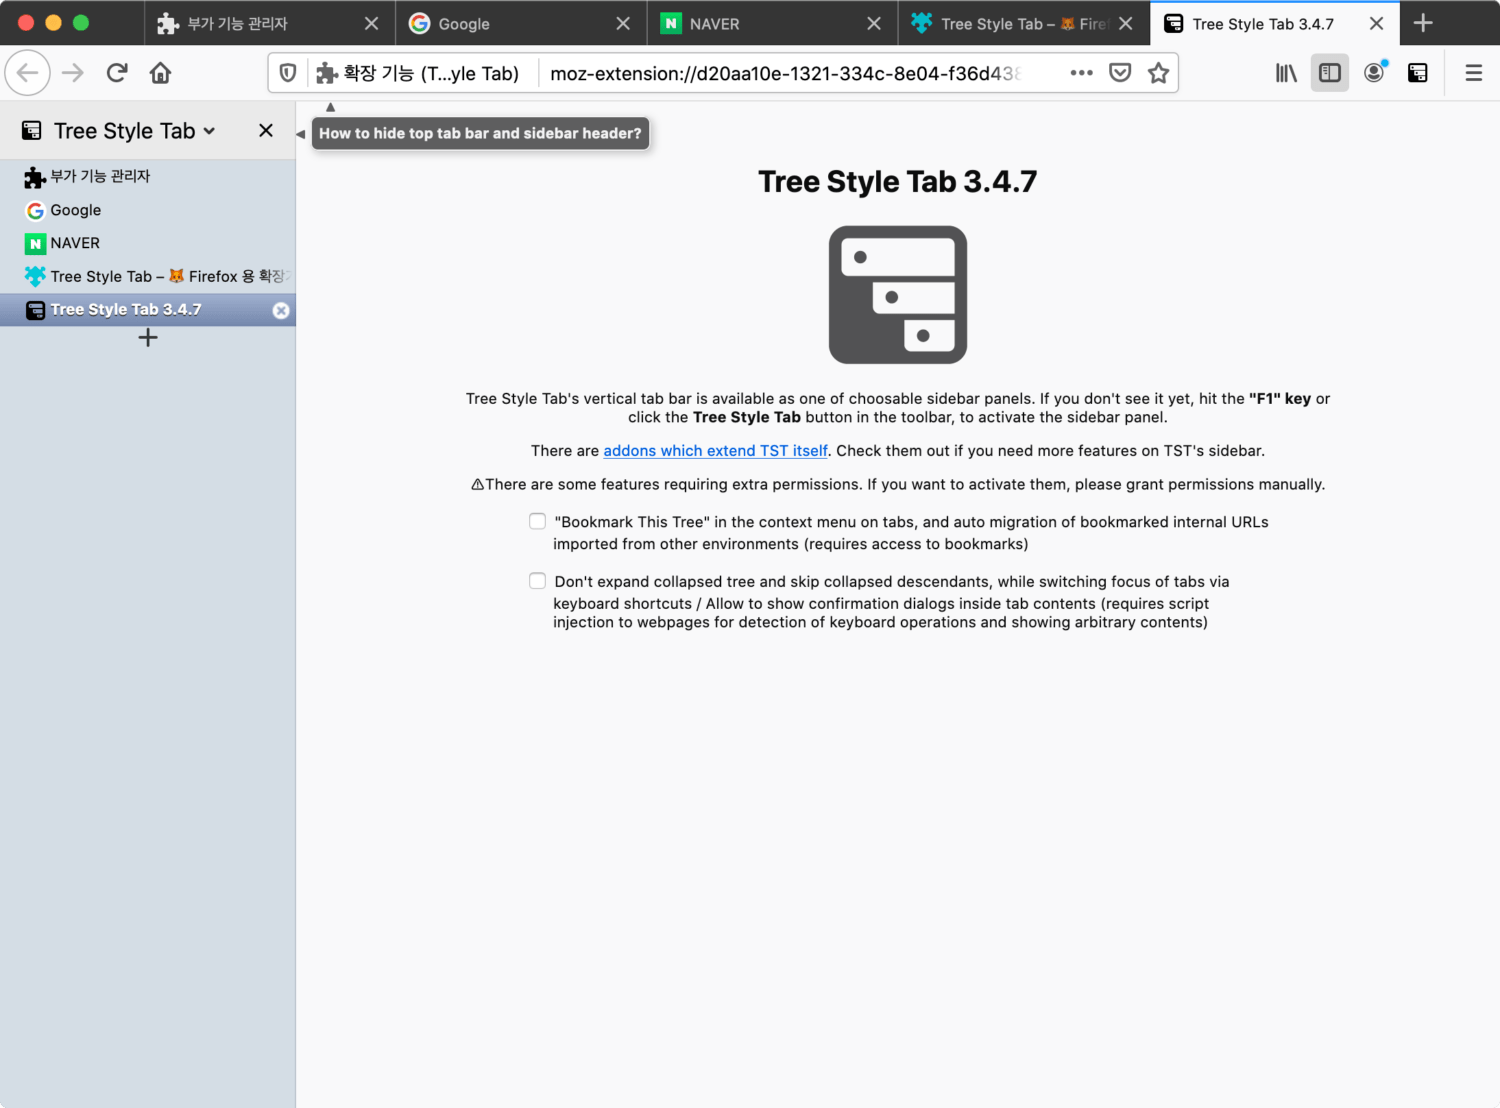The height and width of the screenshot is (1108, 1500).
Task: Select NAVER in sidebar tree
Action: coord(148,243)
